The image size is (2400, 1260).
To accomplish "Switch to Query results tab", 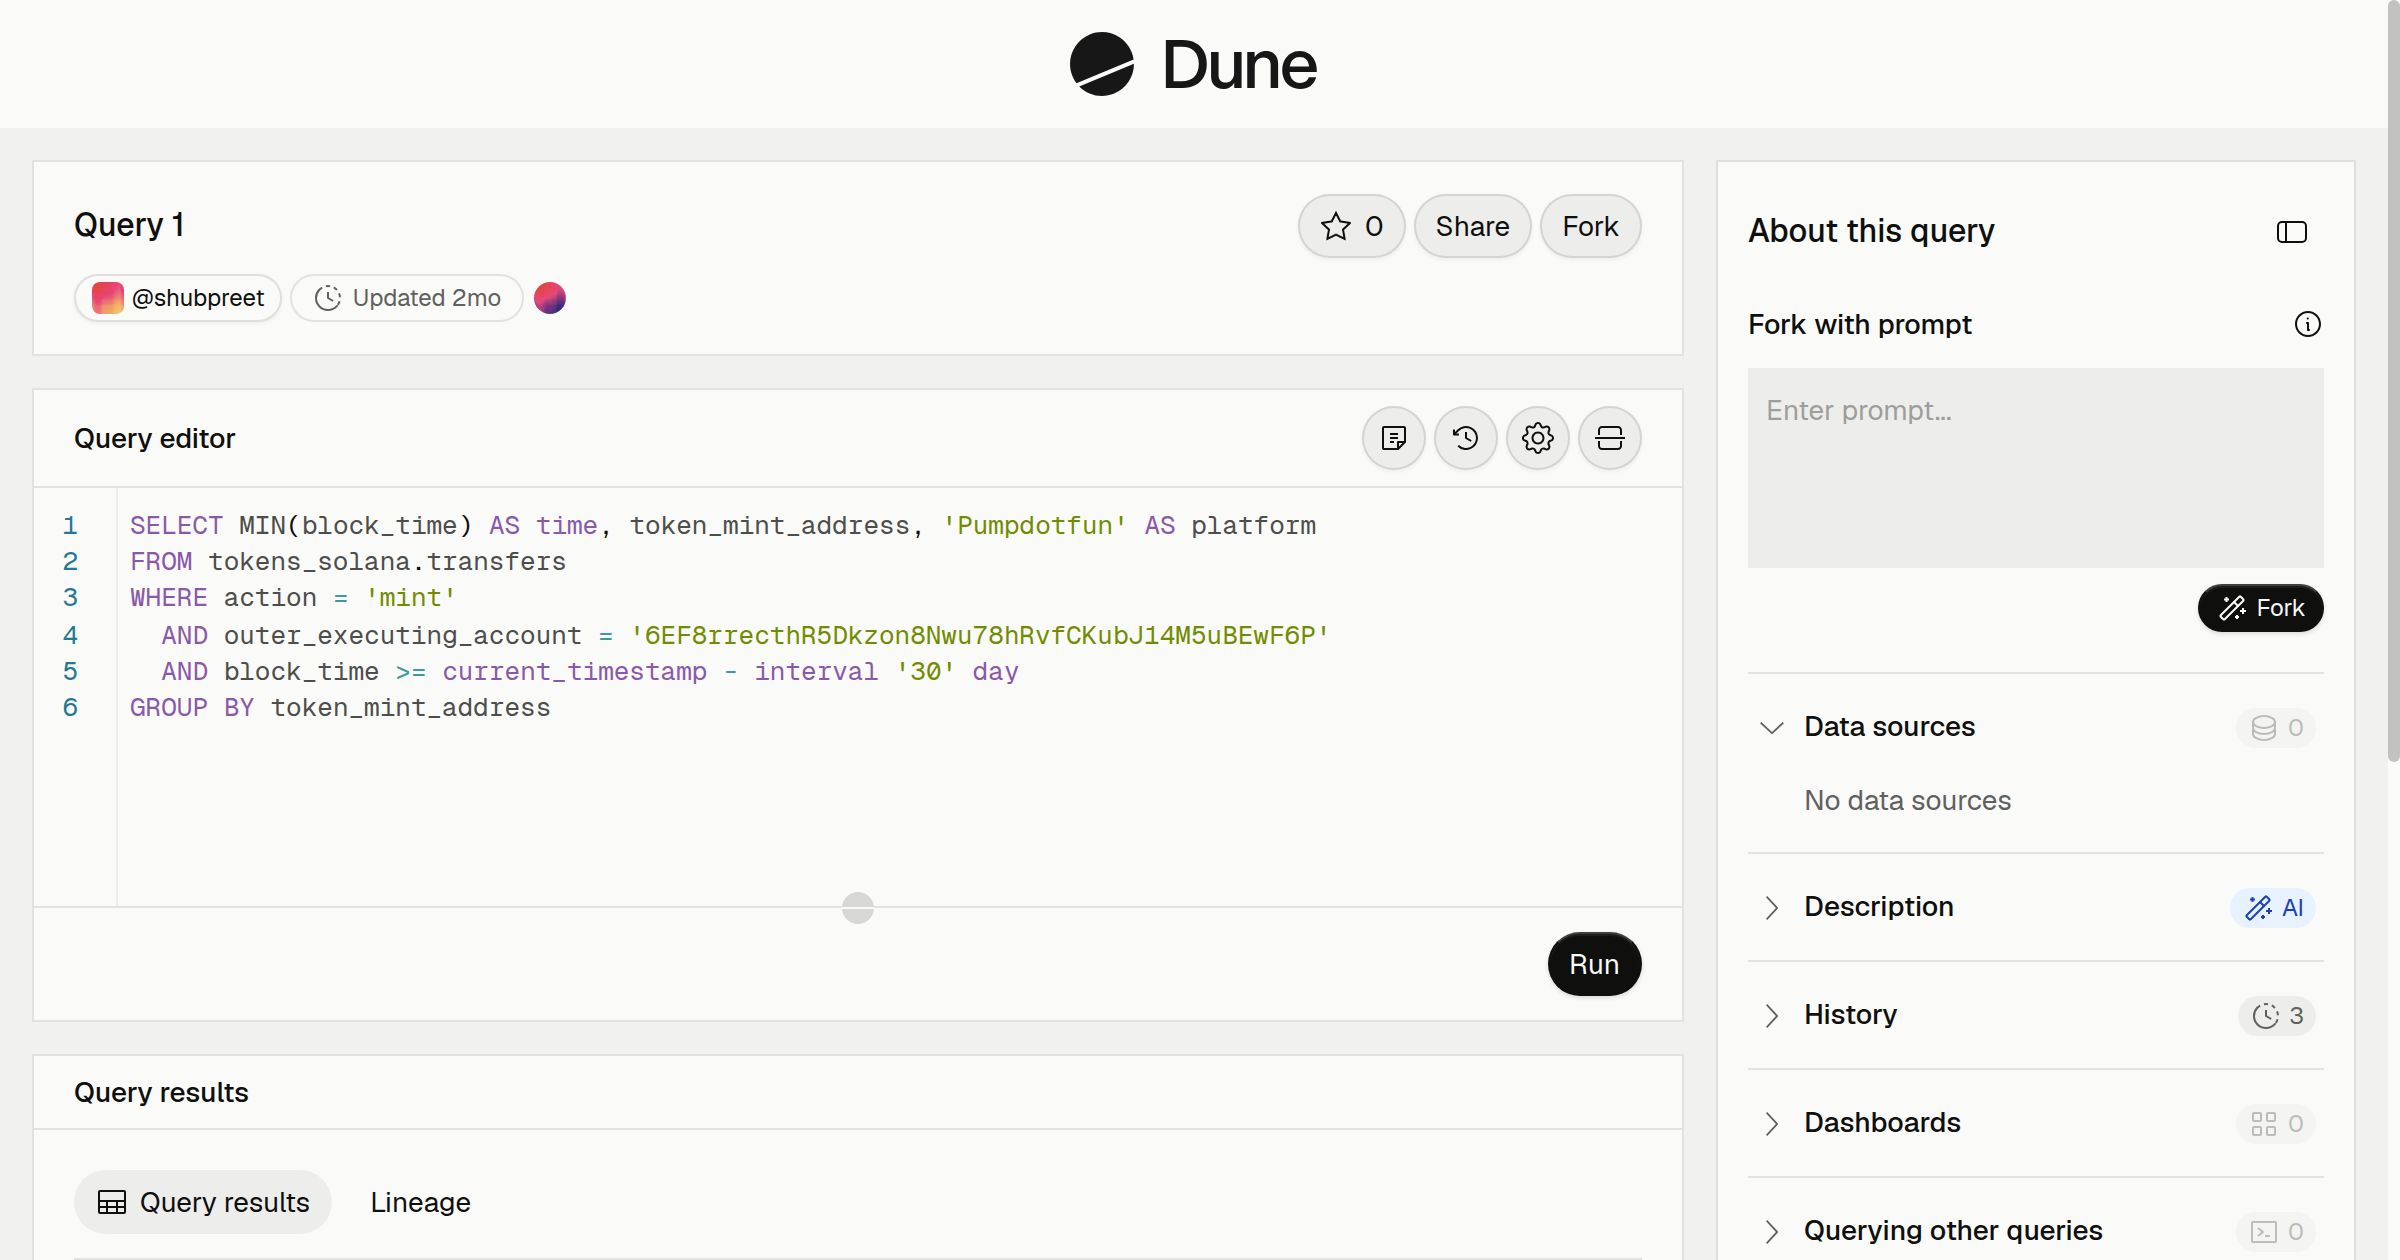I will pyautogui.click(x=203, y=1202).
